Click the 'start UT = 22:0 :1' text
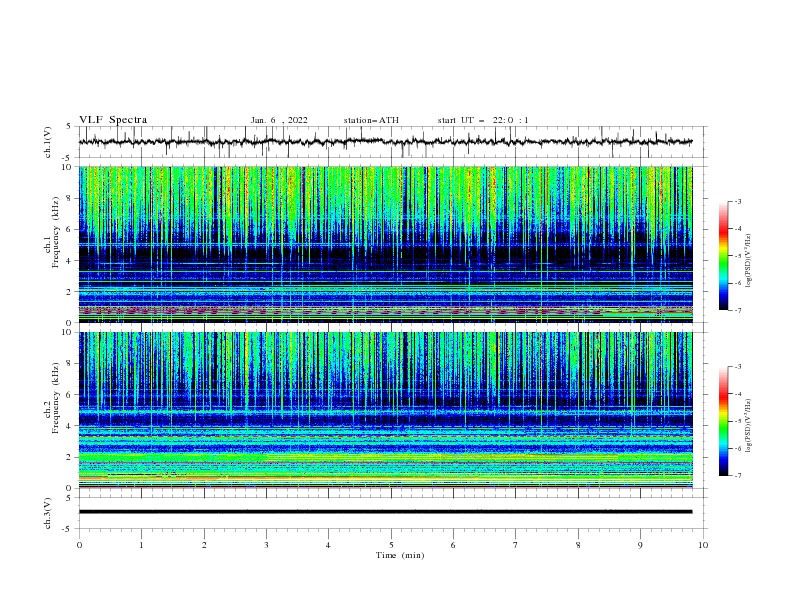Viewport: 792px width, 612px height. (483, 120)
